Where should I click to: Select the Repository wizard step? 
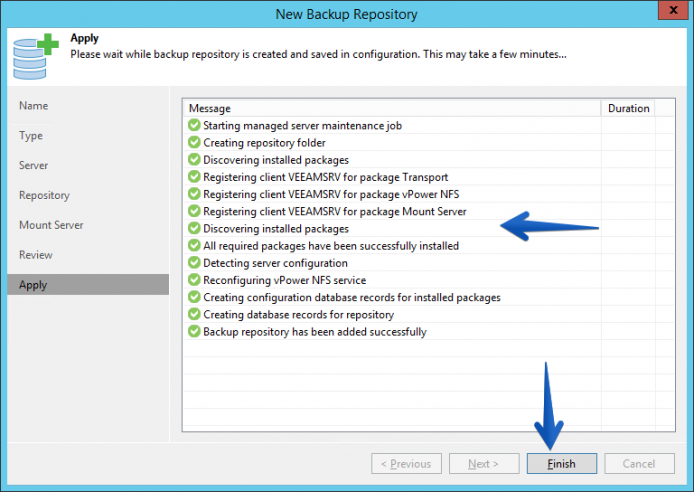point(44,196)
